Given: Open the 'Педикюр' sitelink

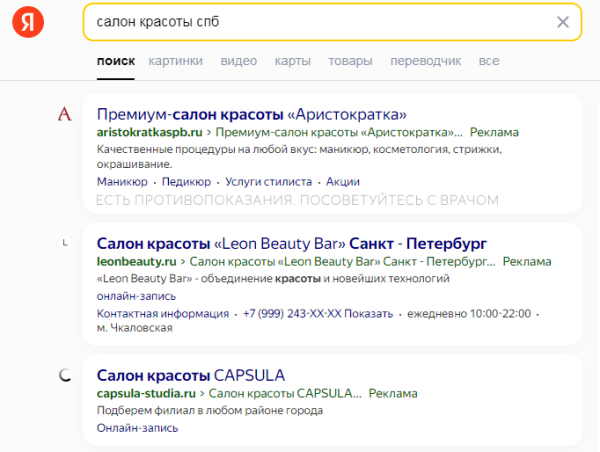Looking at the screenshot, I should click(186, 181).
